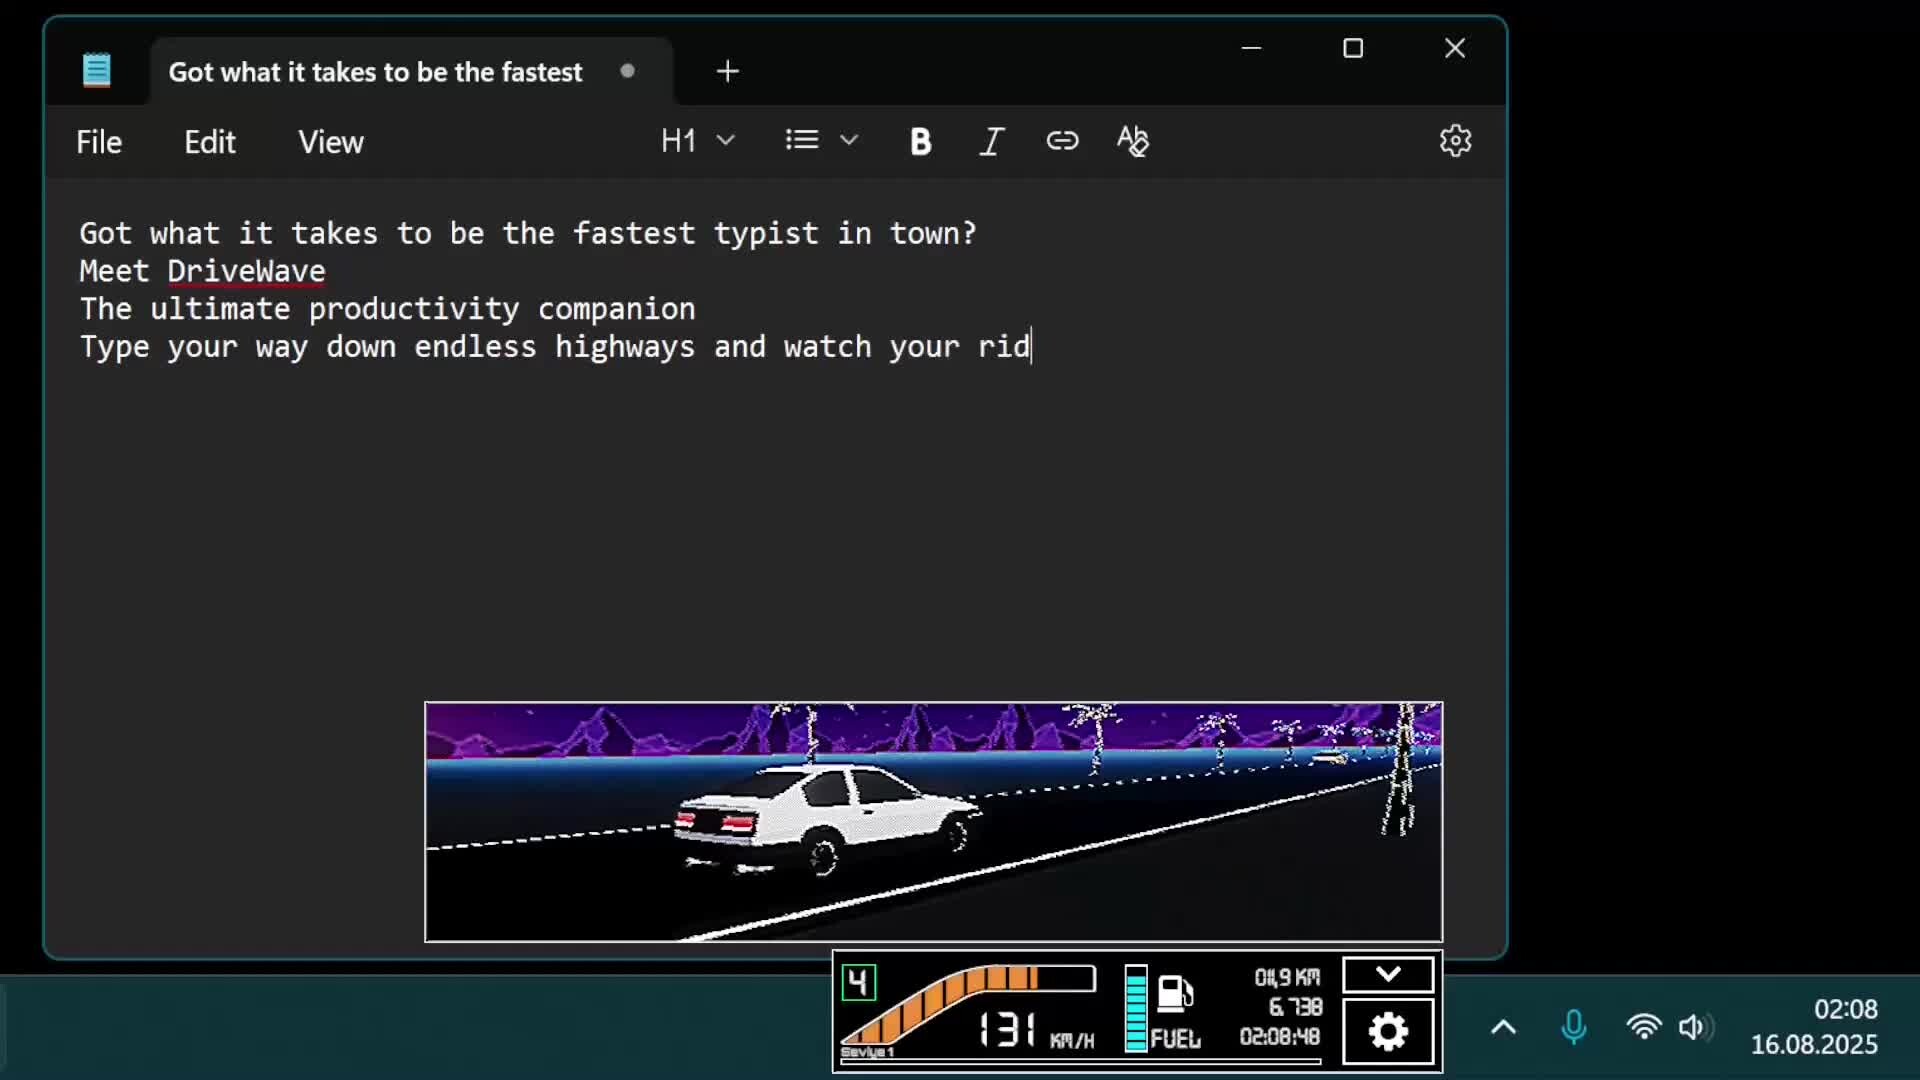This screenshot has width=1920, height=1080.
Task: Insert a link with the link icon
Action: (x=1062, y=141)
